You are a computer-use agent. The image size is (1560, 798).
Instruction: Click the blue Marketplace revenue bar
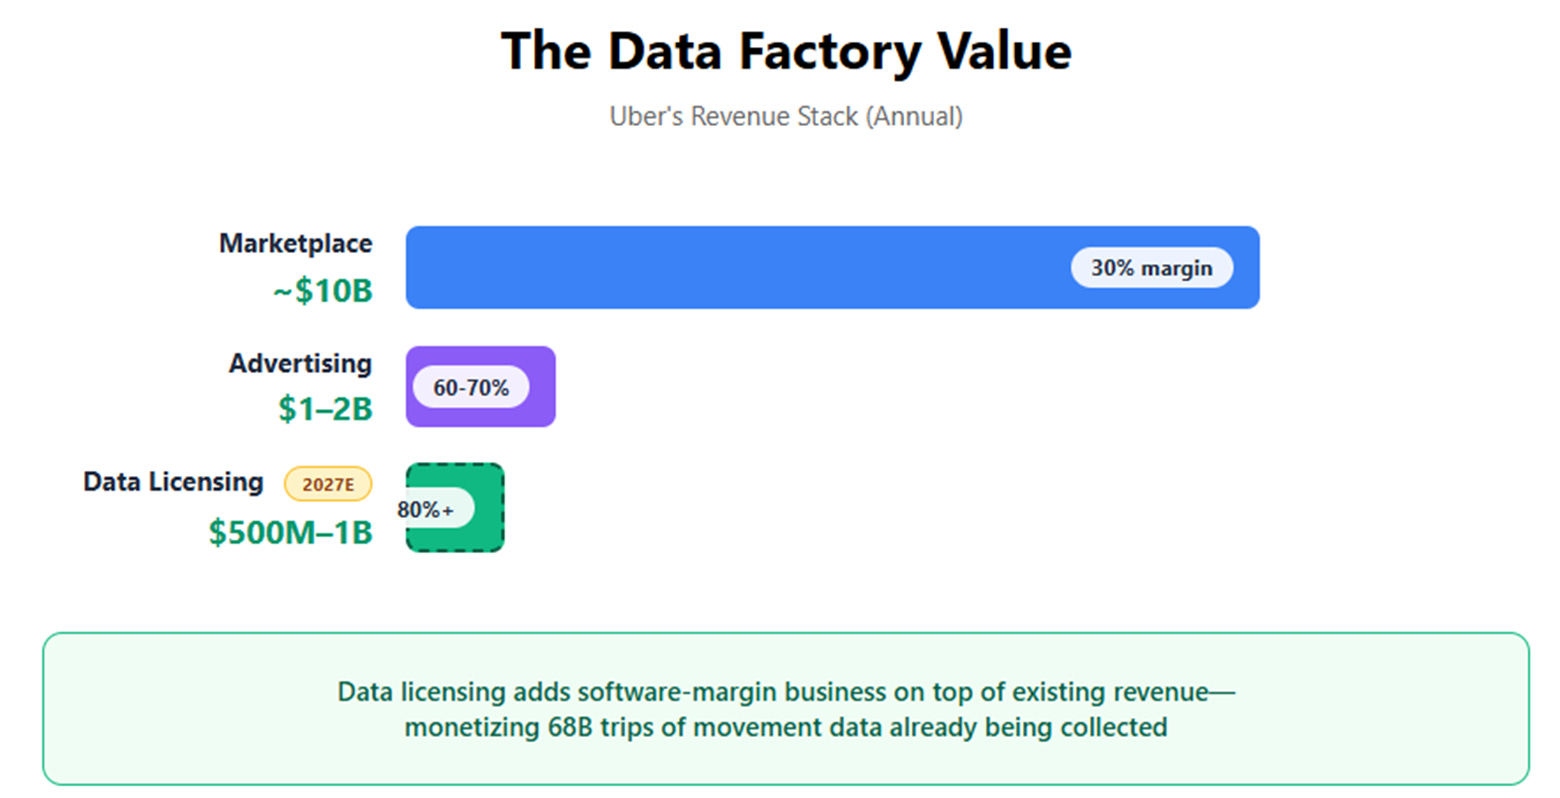click(x=832, y=267)
